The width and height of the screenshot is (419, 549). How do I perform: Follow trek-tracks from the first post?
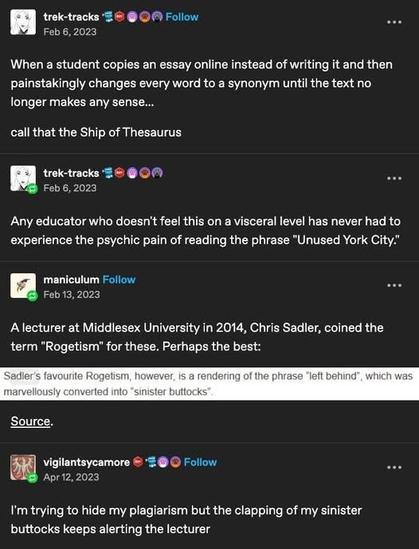click(182, 17)
